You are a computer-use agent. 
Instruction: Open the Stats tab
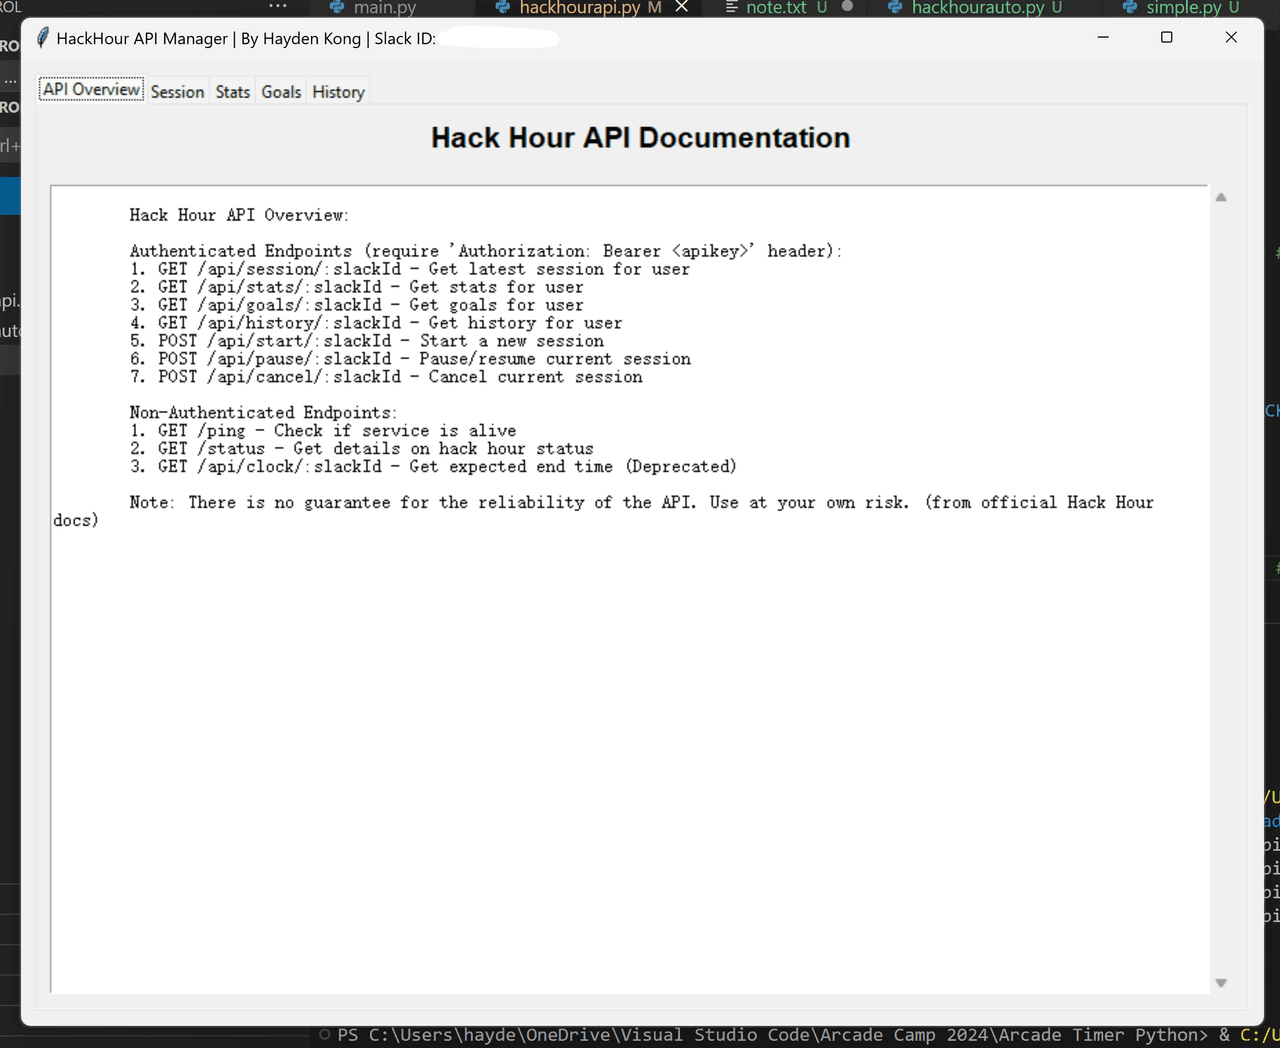tap(233, 92)
